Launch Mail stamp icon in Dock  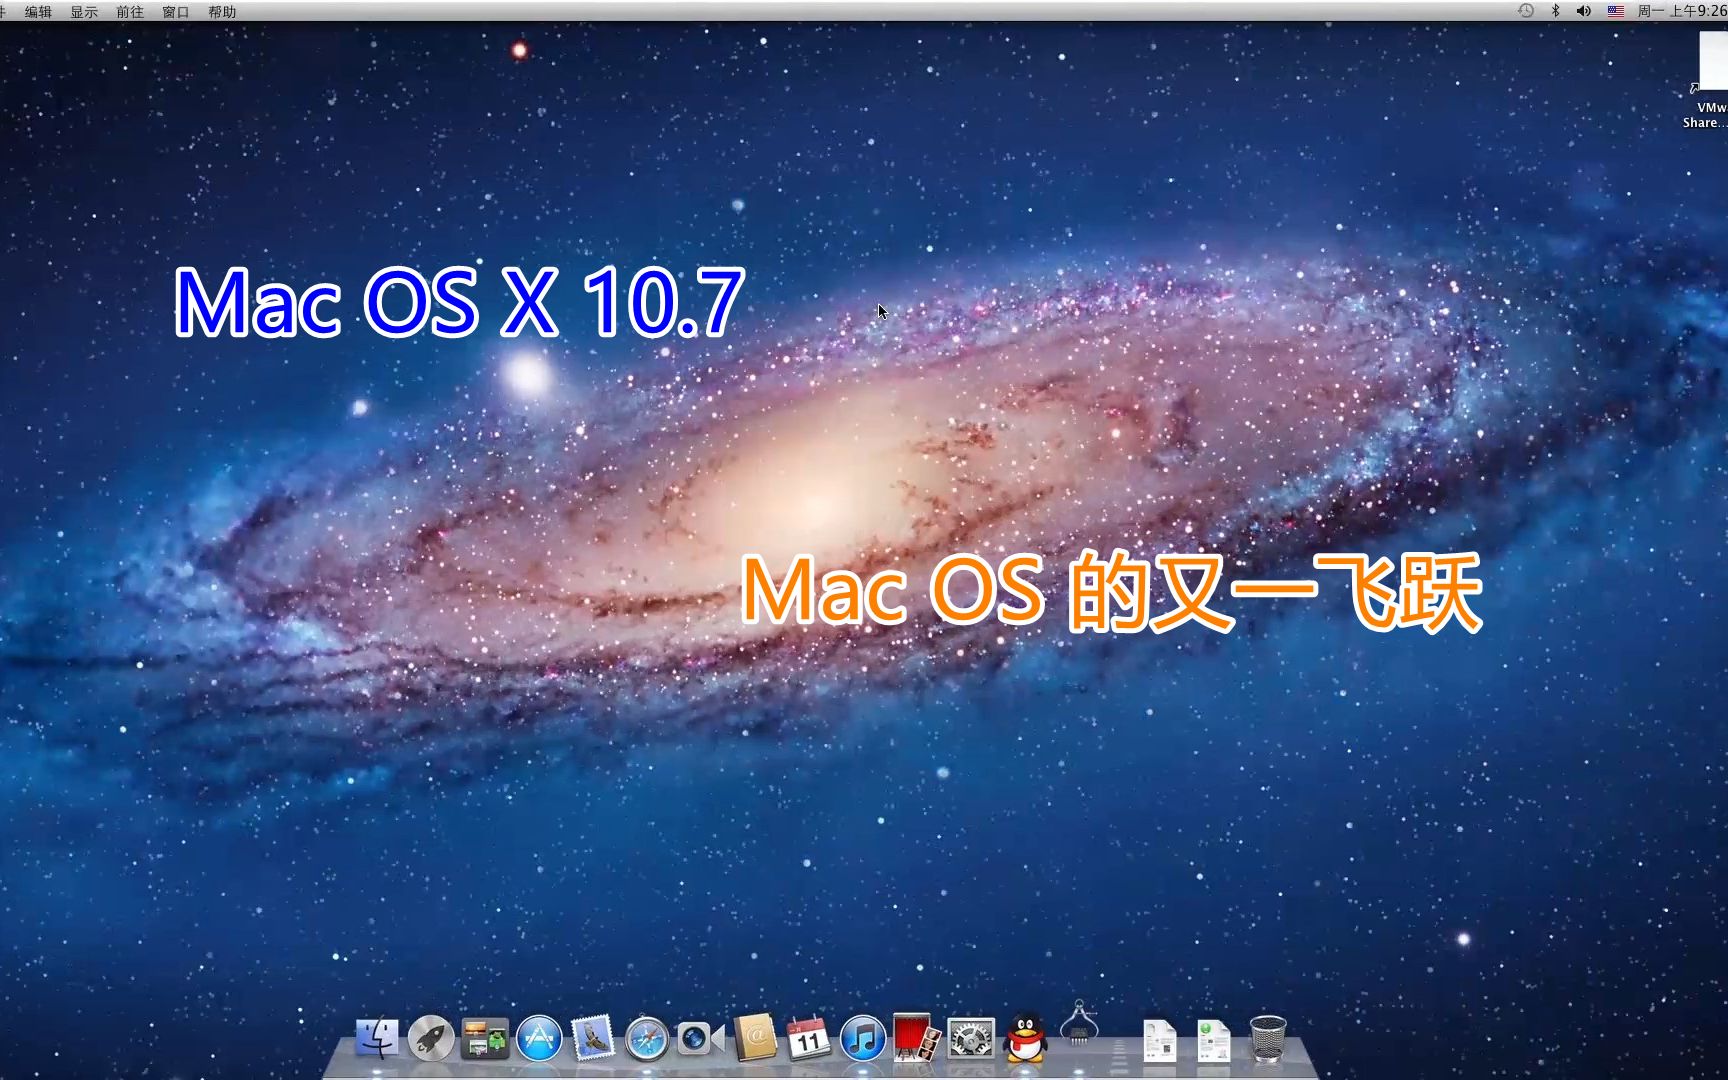pos(593,1038)
